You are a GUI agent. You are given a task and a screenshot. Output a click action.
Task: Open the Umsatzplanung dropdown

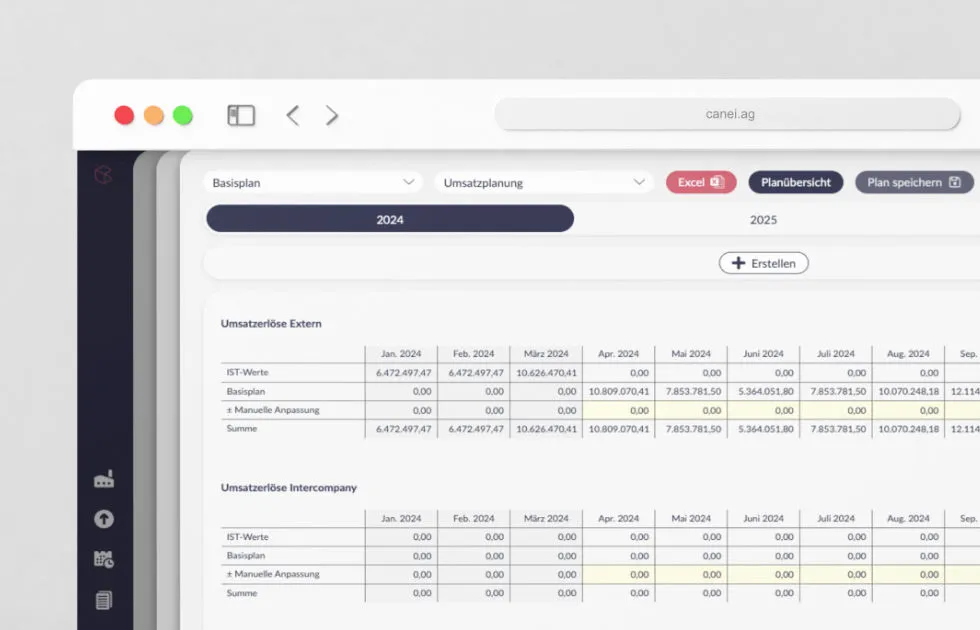544,182
